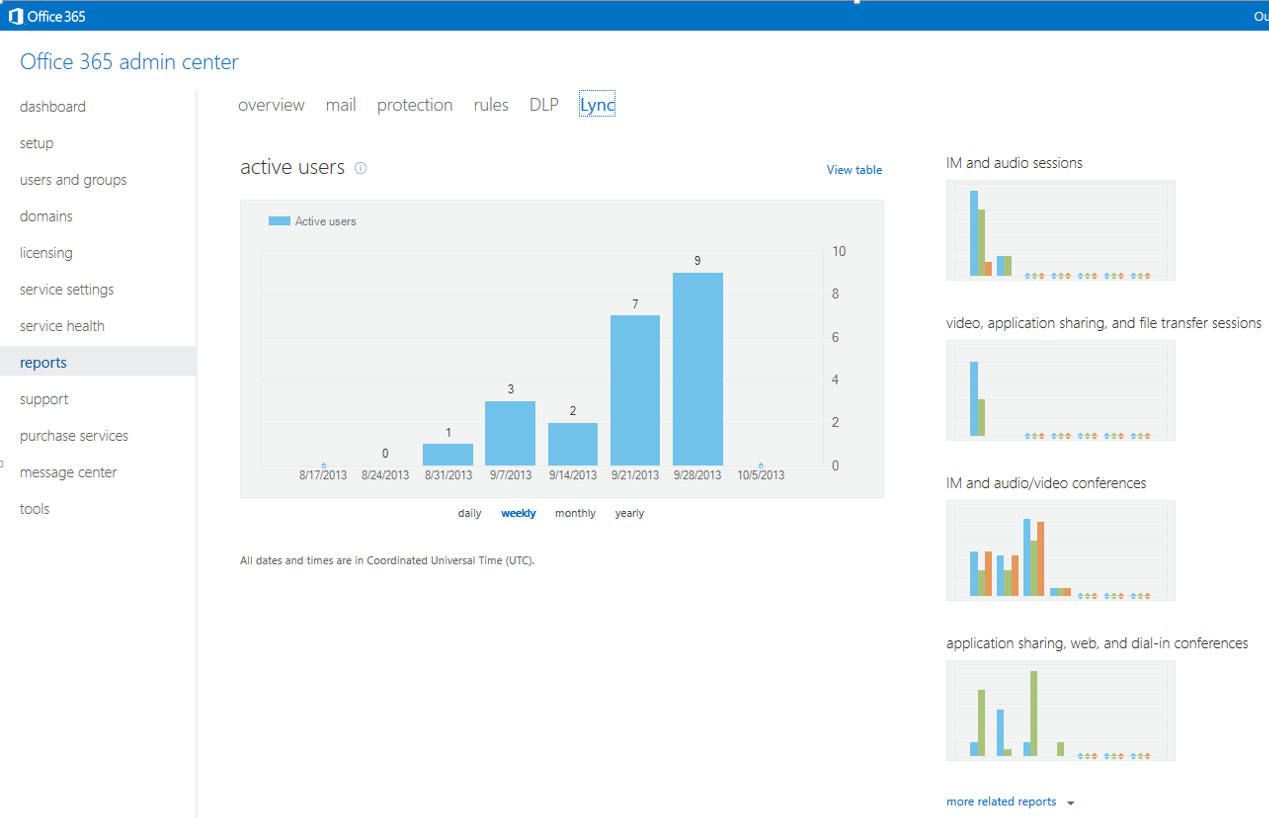Switch chart to yearly view
Viewport: 1269px width, 818px height.
(629, 513)
